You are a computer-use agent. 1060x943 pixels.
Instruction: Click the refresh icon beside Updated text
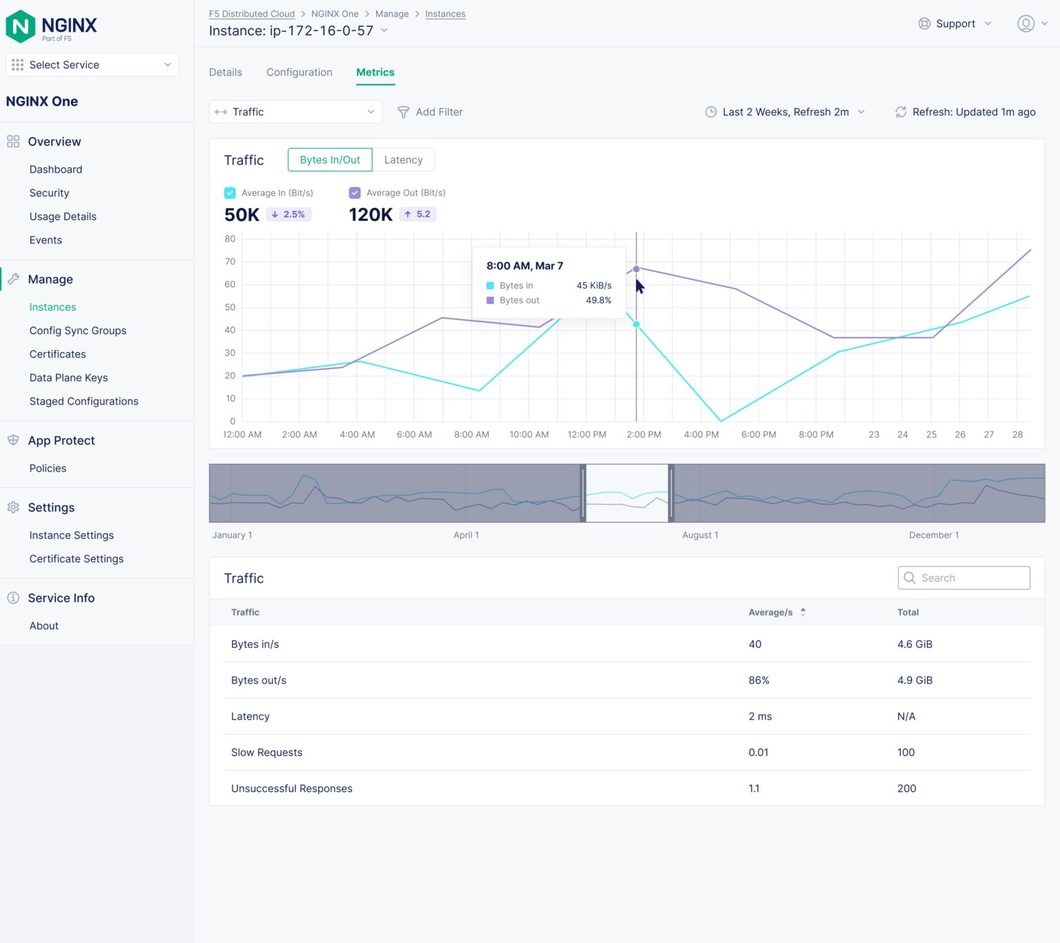(901, 112)
